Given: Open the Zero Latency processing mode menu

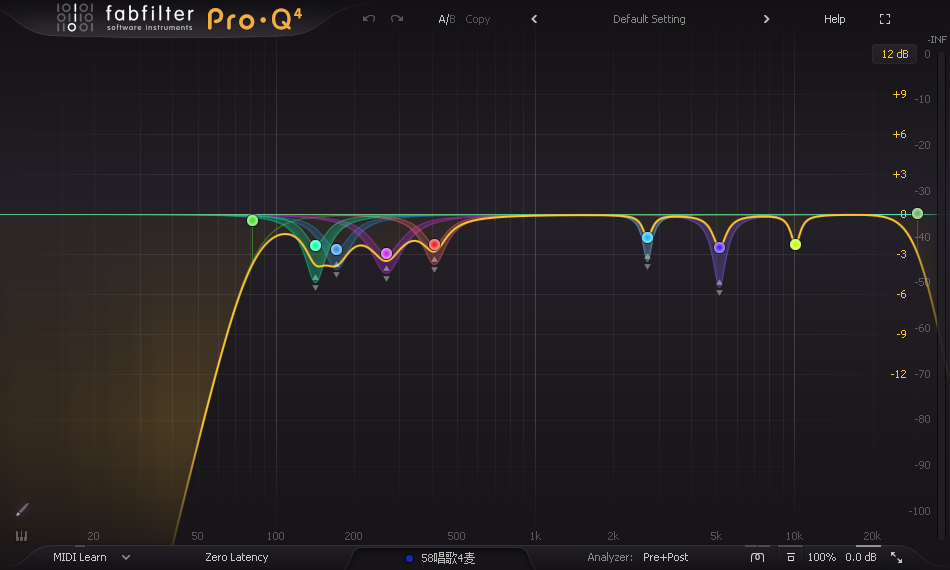Looking at the screenshot, I should coord(236,557).
